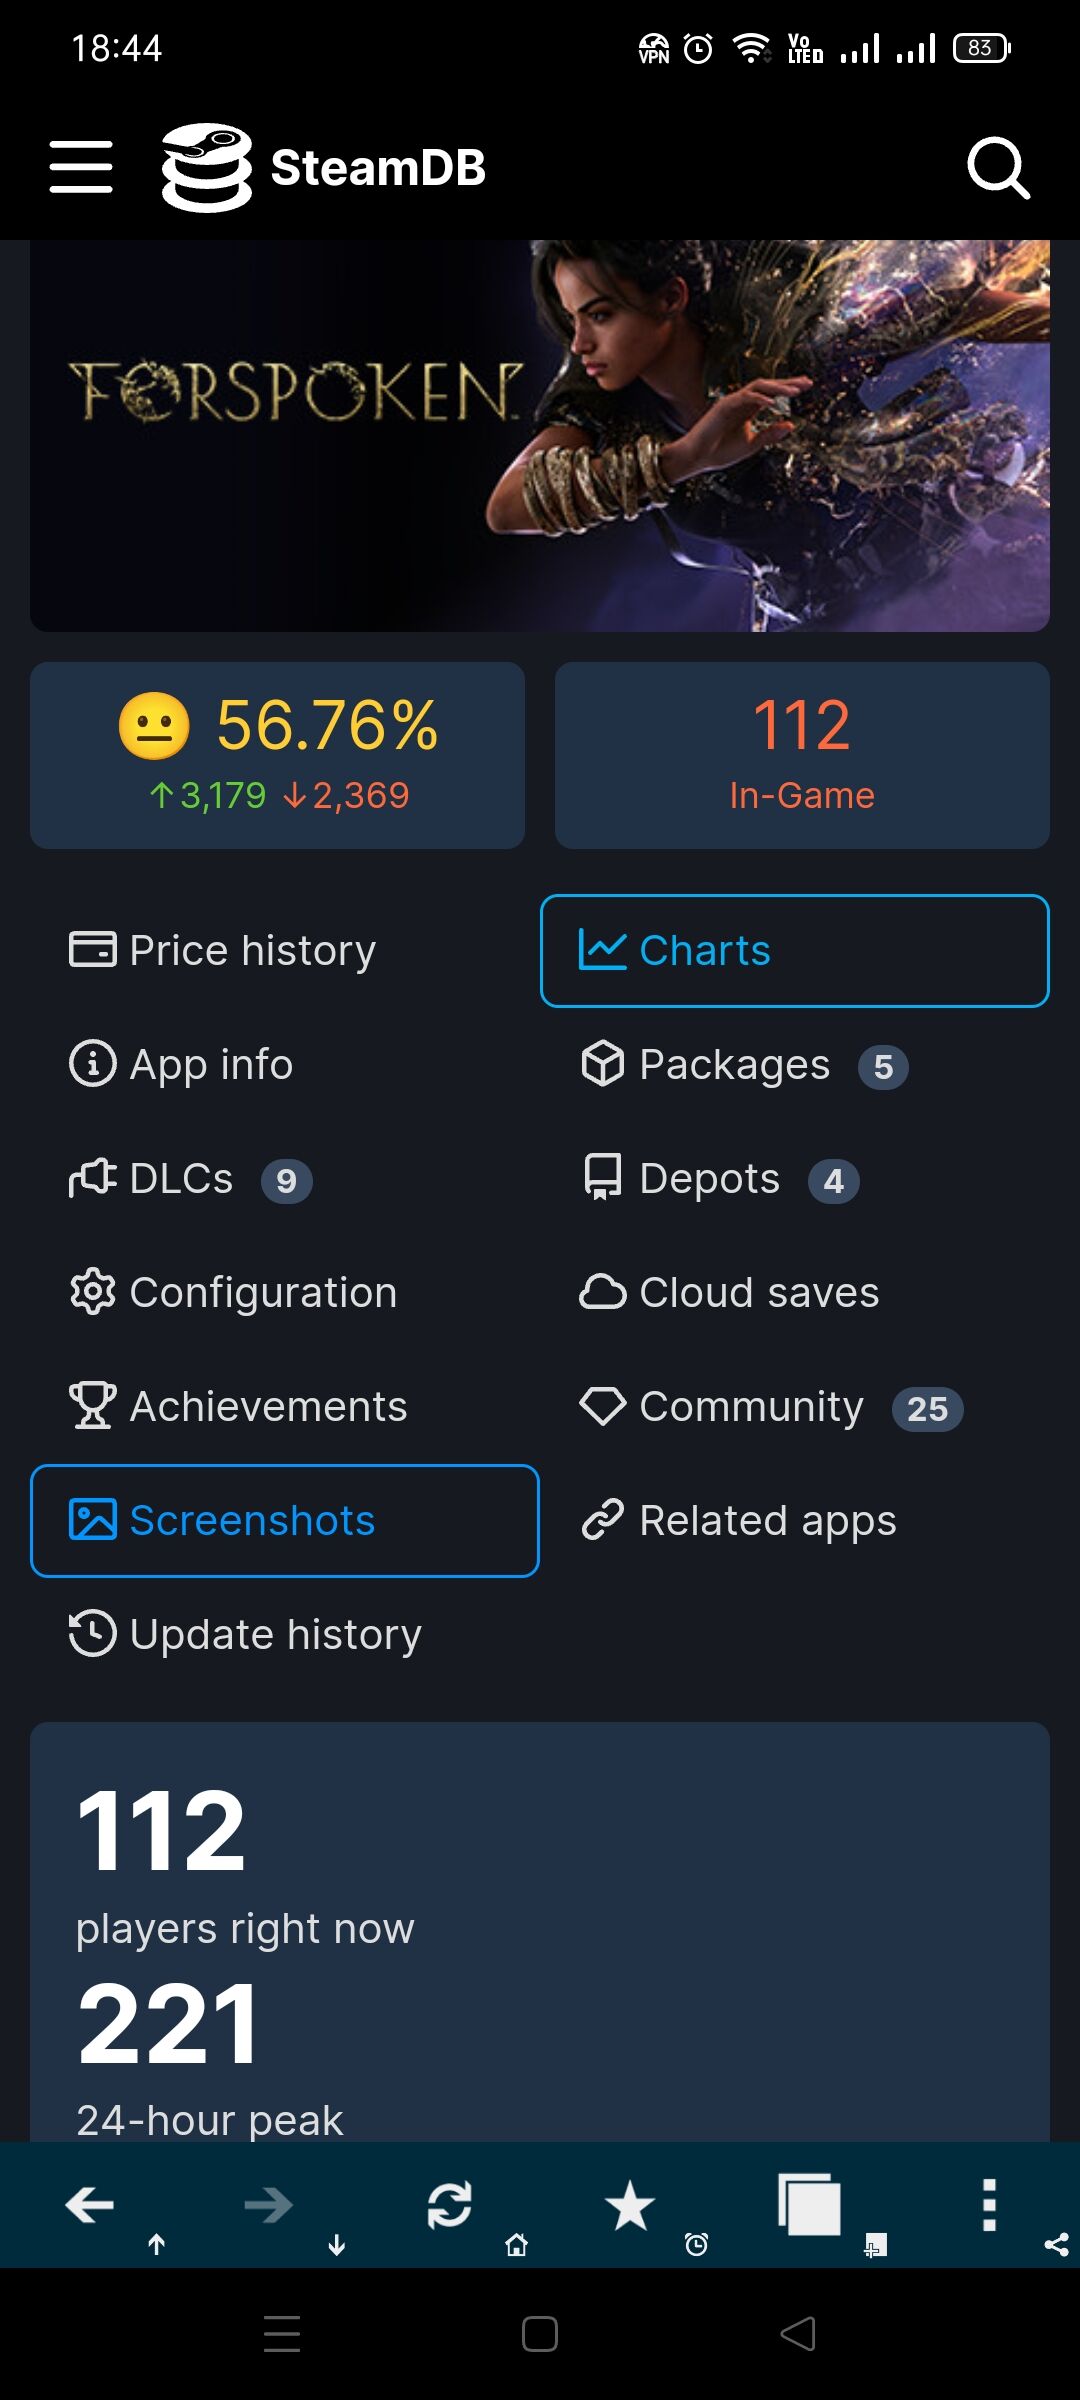This screenshot has height=2400, width=1080.
Task: Open Packages section
Action: coord(744,1065)
